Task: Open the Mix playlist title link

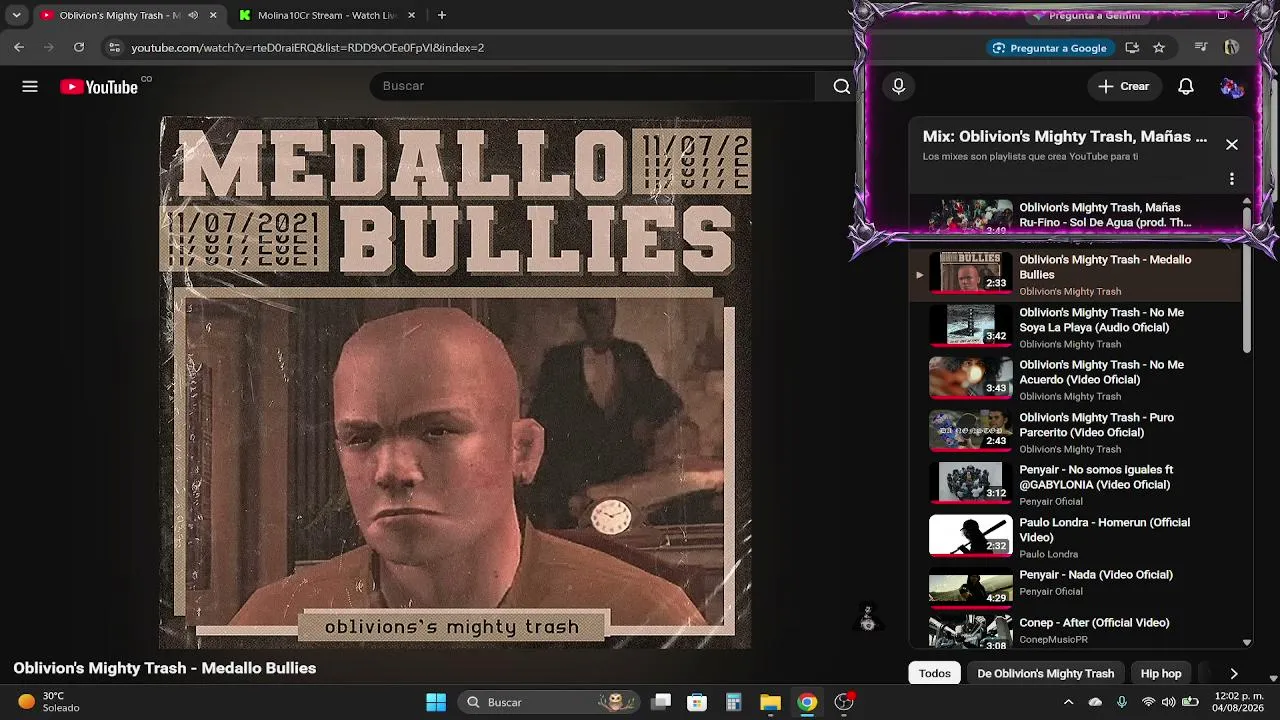Action: (1064, 137)
